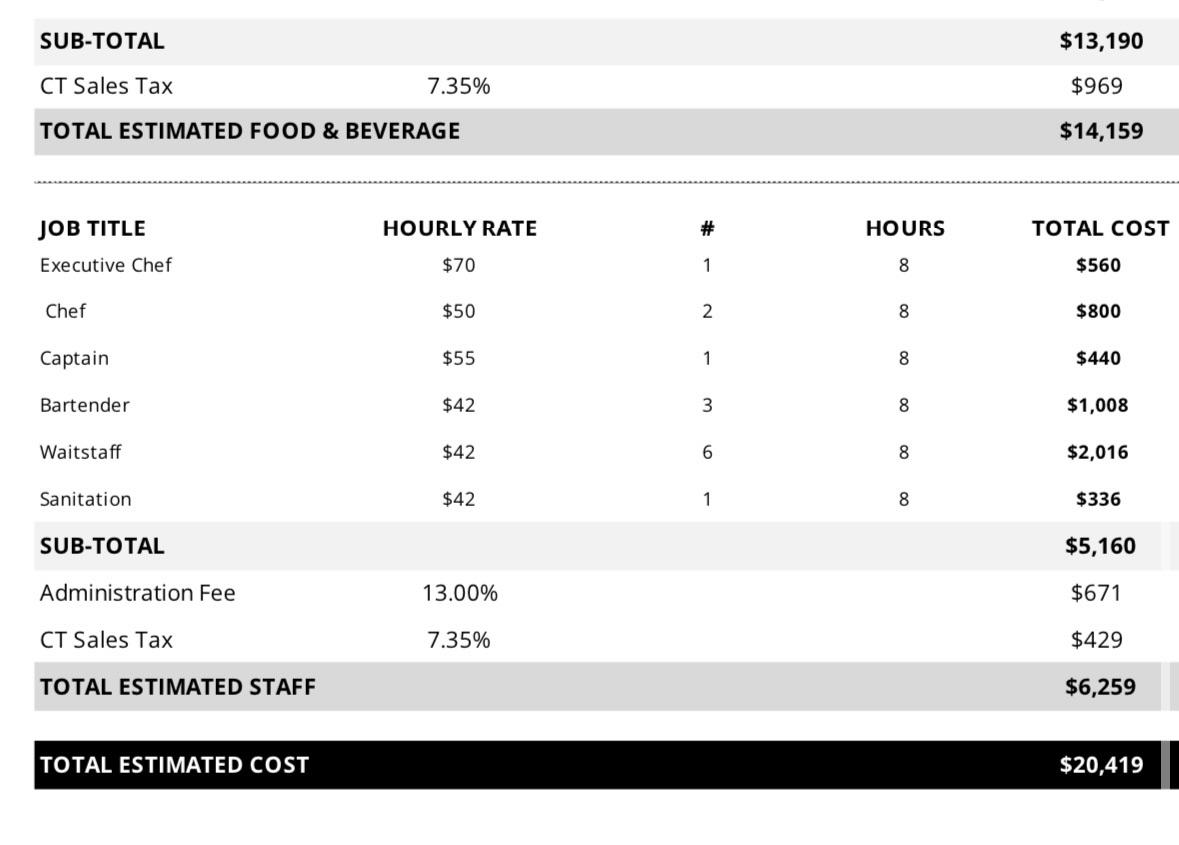Click the TOTAL ESTIMATED COST $20,419 amount
1179x845 pixels.
tap(1101, 765)
